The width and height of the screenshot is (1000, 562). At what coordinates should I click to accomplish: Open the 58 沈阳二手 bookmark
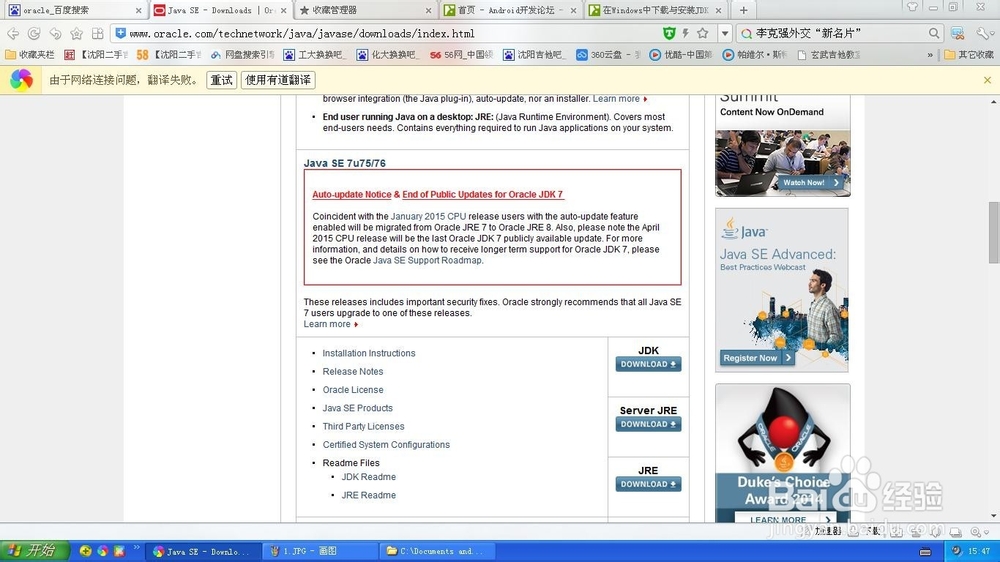tap(168, 55)
